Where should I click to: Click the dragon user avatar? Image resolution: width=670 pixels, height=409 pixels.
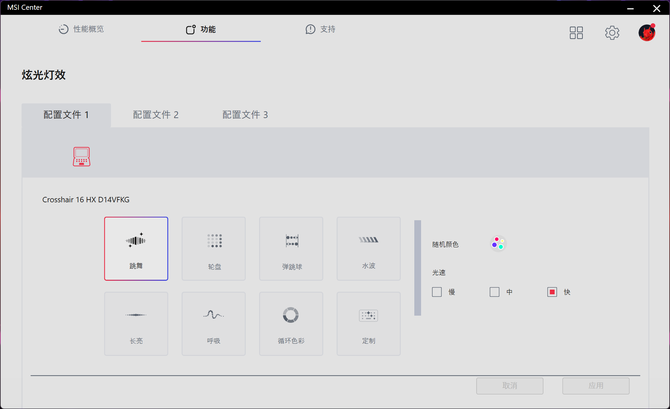click(x=647, y=32)
